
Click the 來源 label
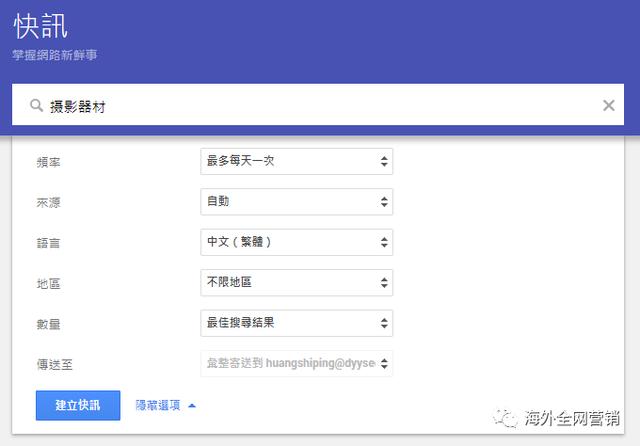49,202
